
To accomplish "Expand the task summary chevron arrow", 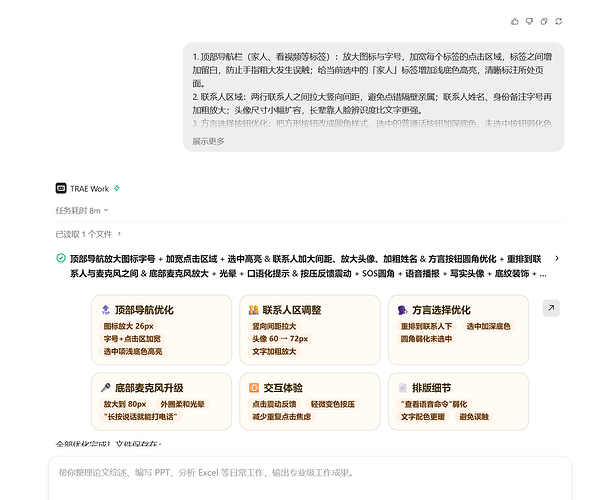I will [x=557, y=258].
